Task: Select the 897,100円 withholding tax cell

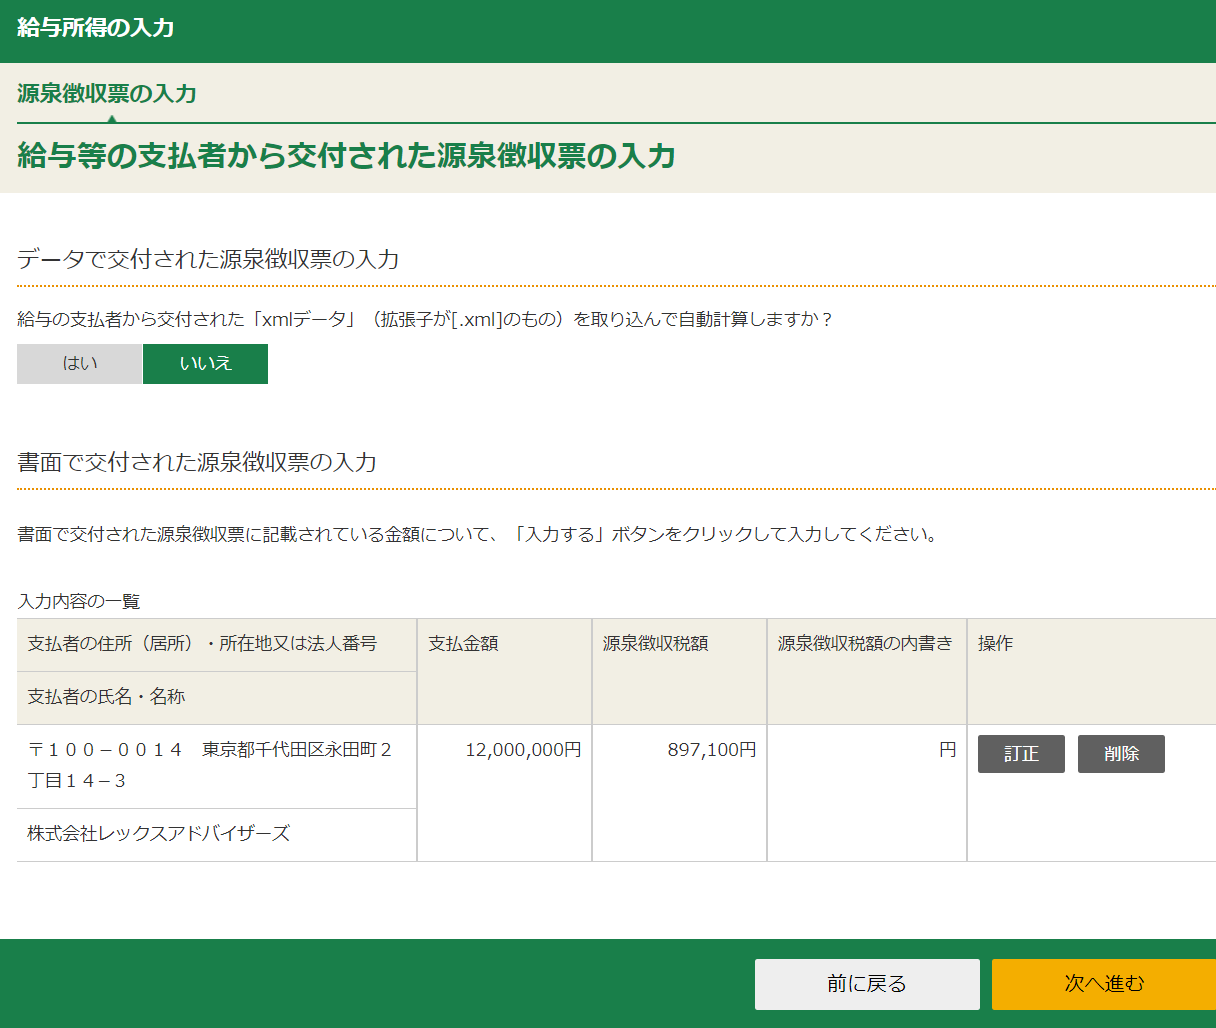Action: click(x=711, y=750)
